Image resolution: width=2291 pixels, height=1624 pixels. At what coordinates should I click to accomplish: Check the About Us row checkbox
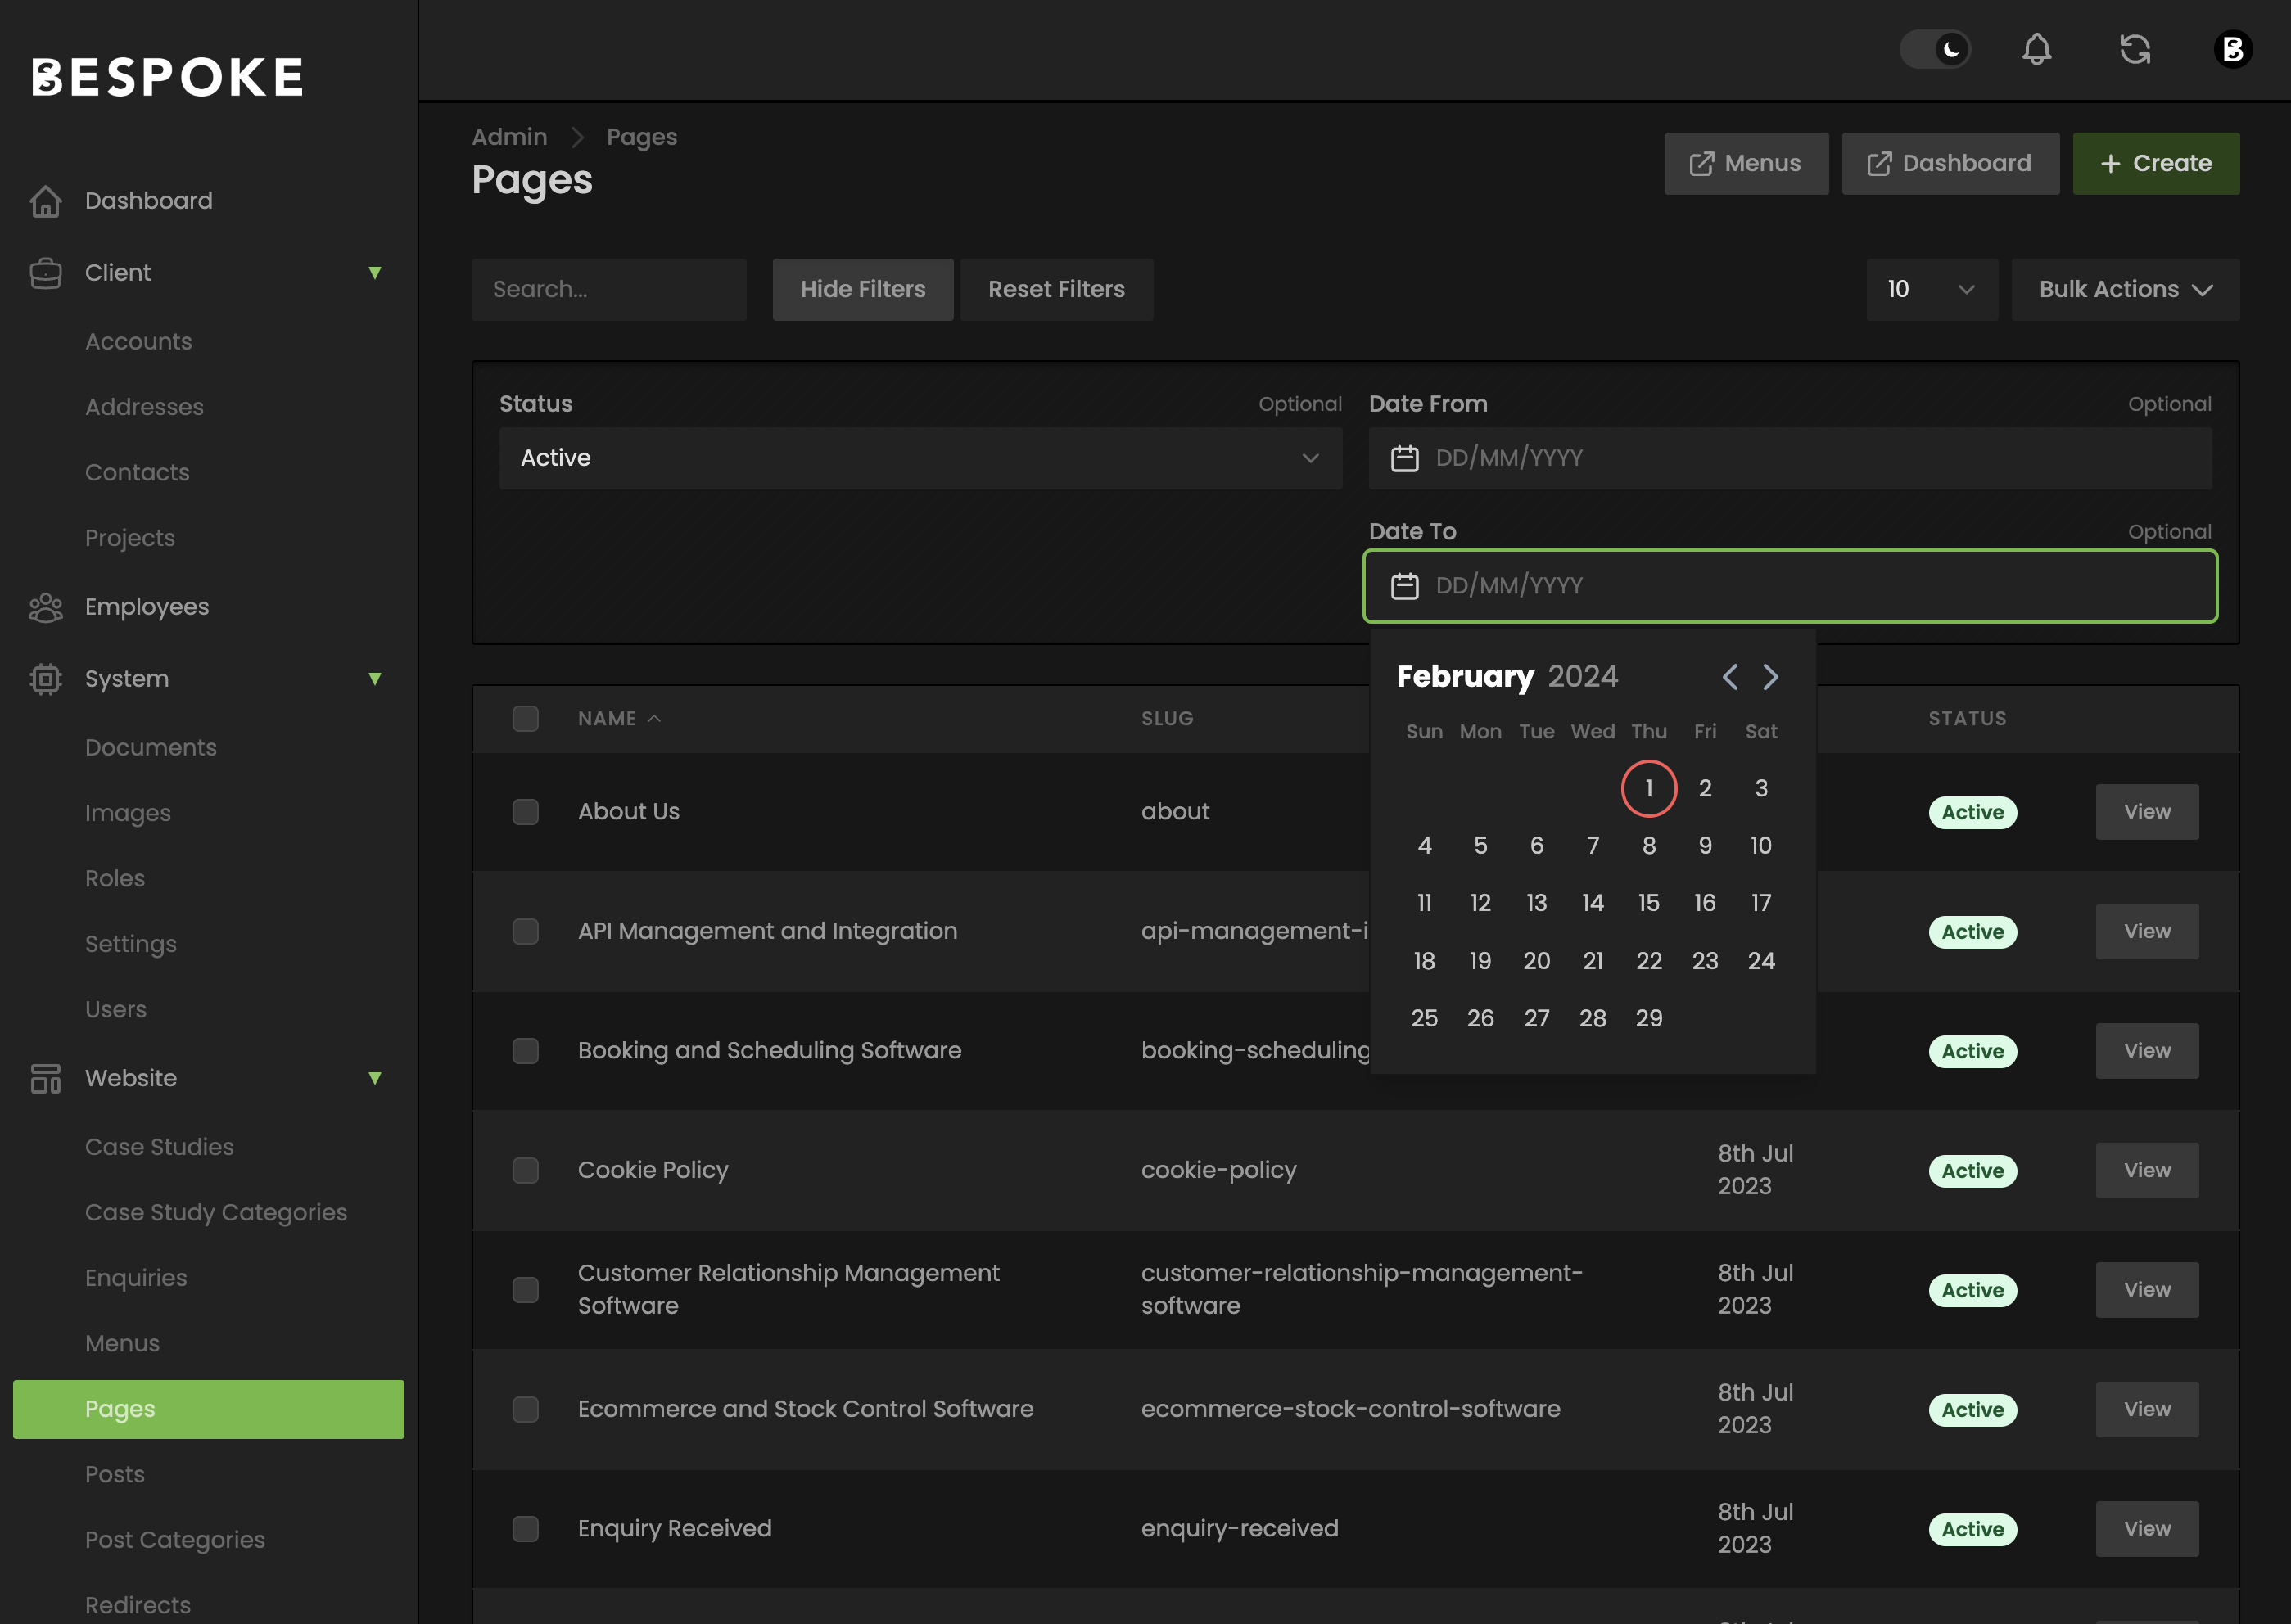pos(525,812)
